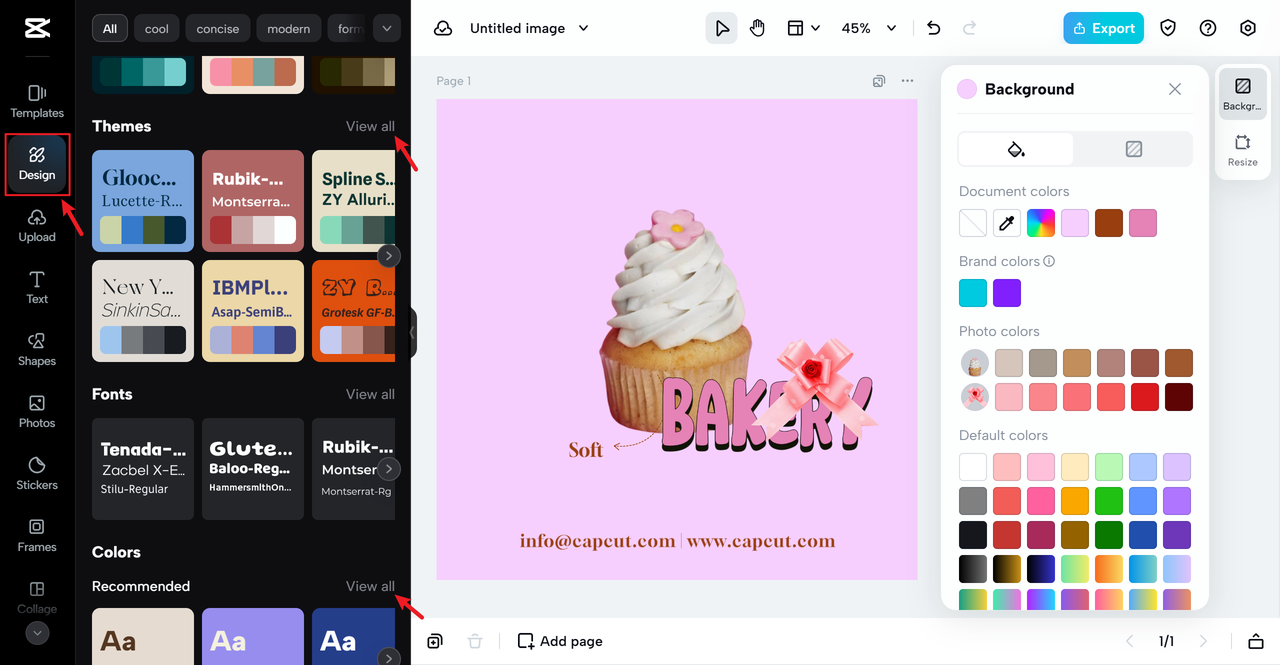Image resolution: width=1280 pixels, height=665 pixels.
Task: Apply the IBMPl Asap-SemiB theme card
Action: [253, 311]
